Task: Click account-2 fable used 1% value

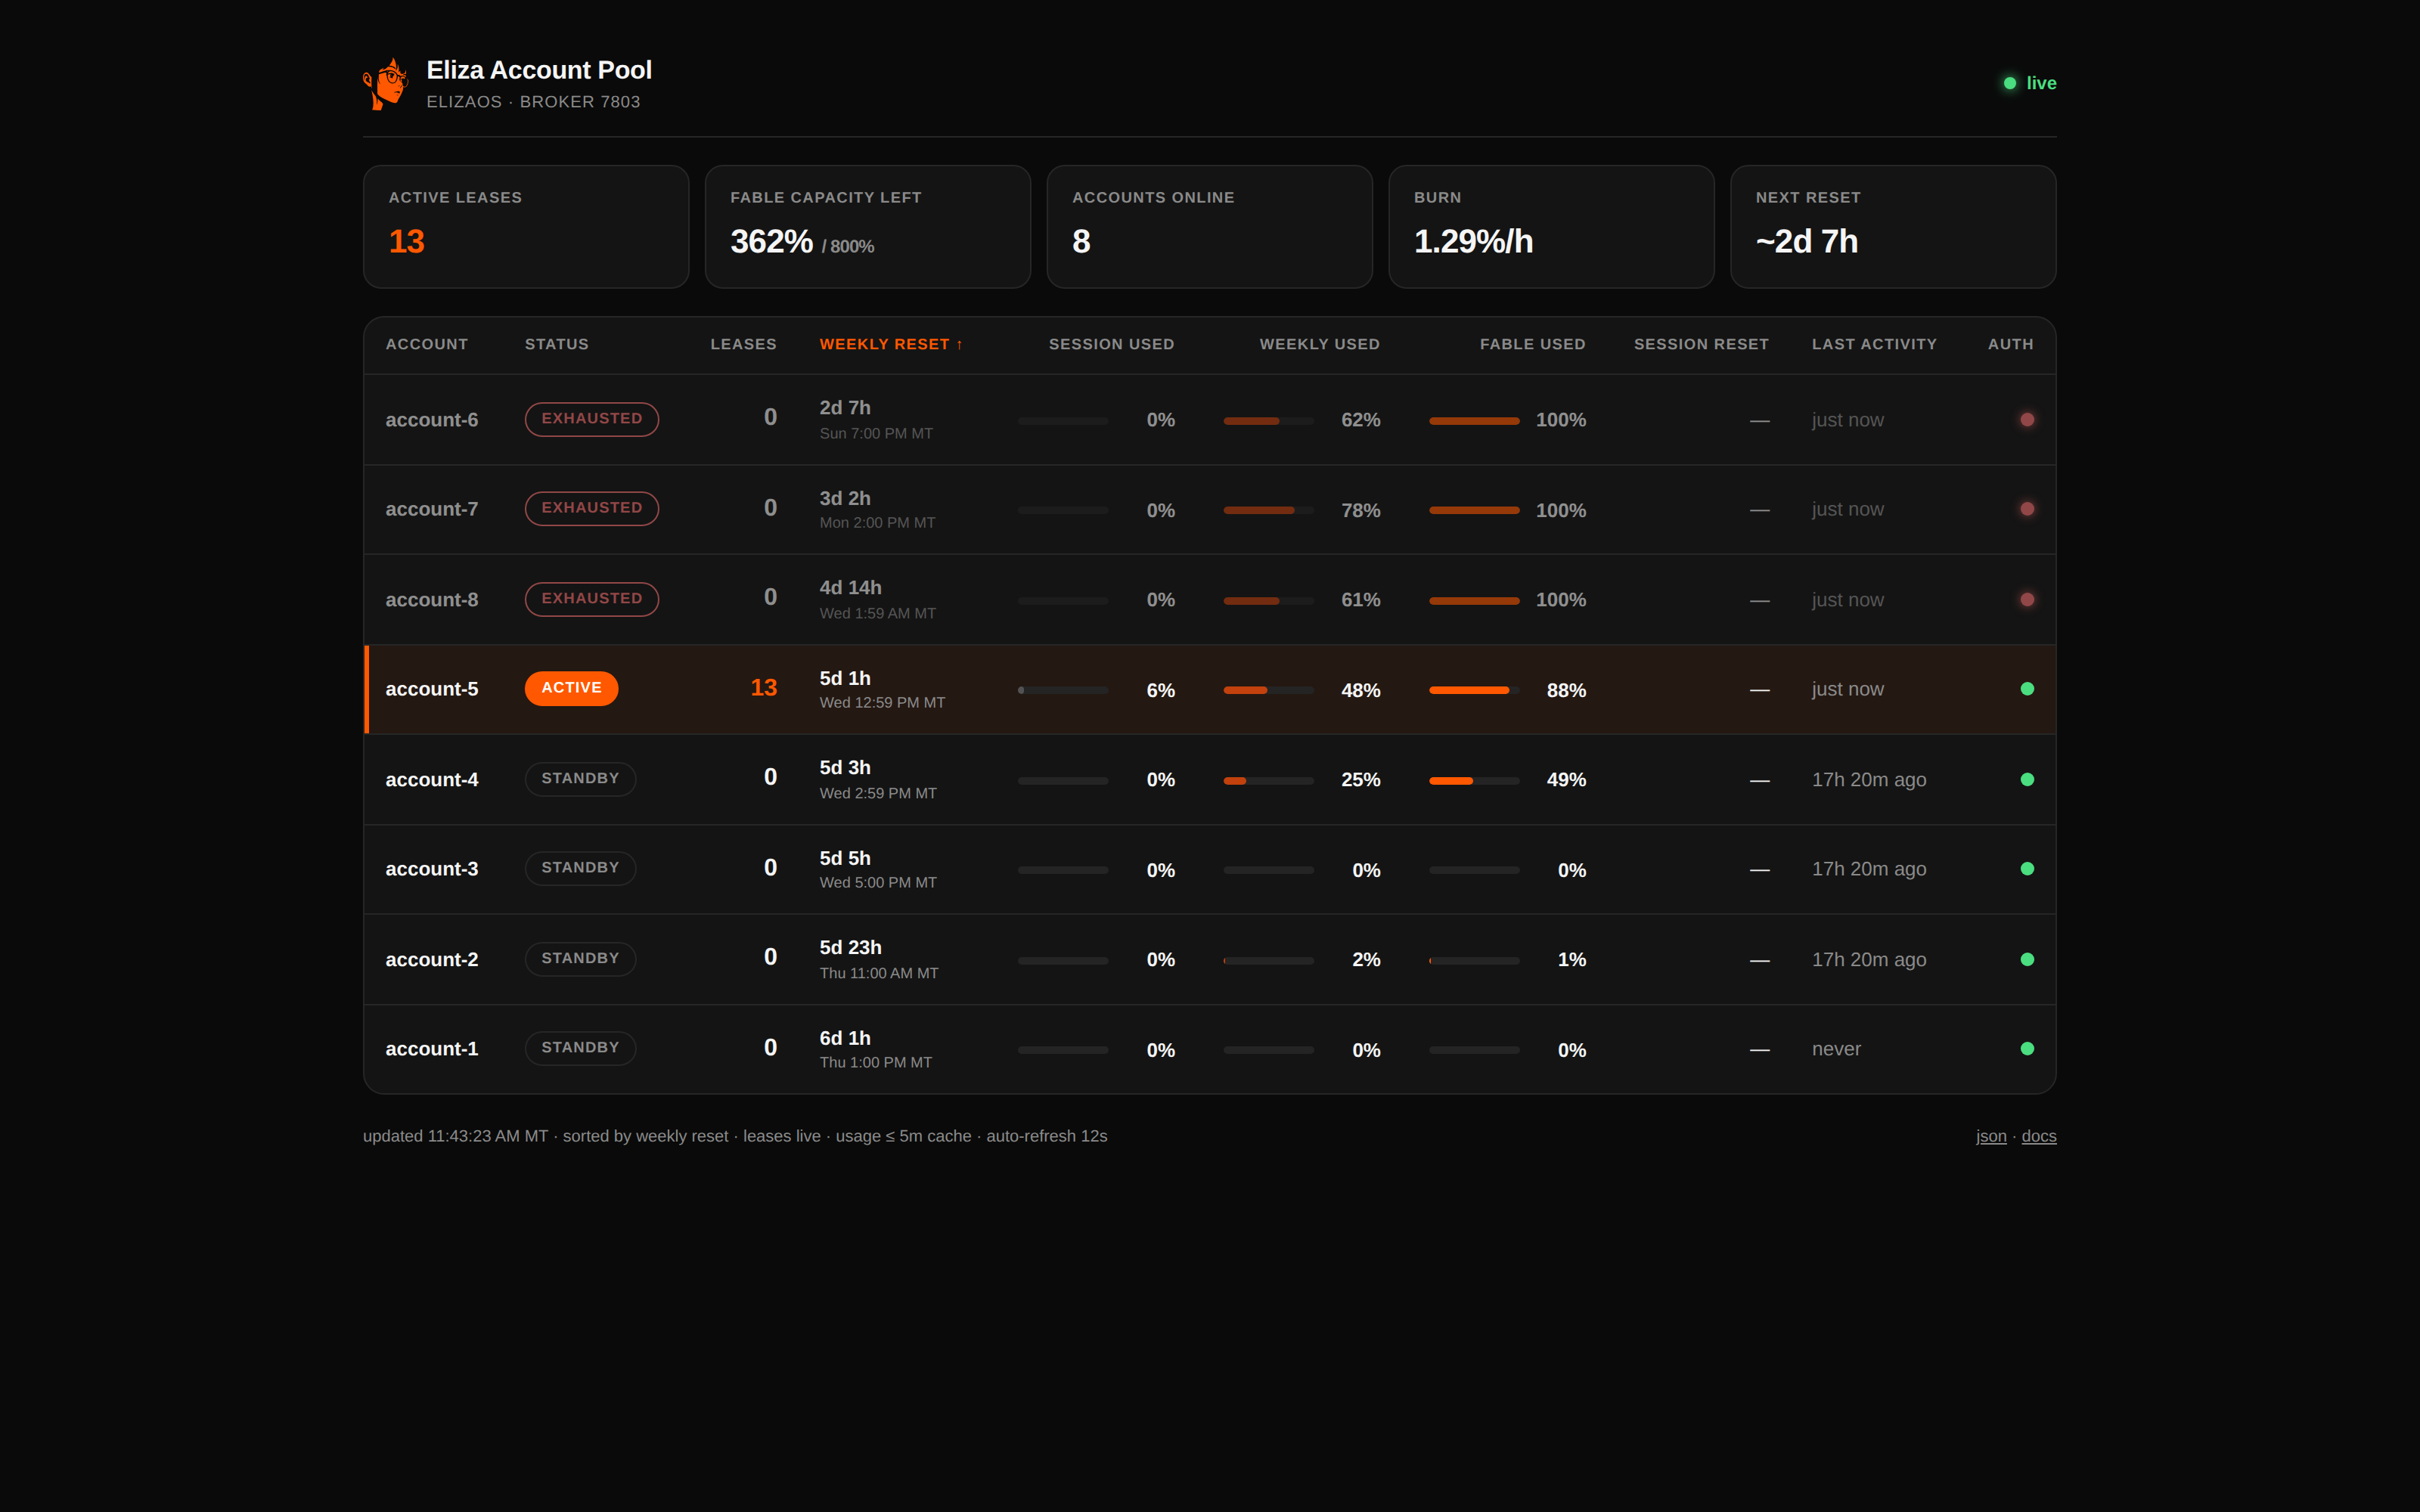Action: pyautogui.click(x=1572, y=960)
